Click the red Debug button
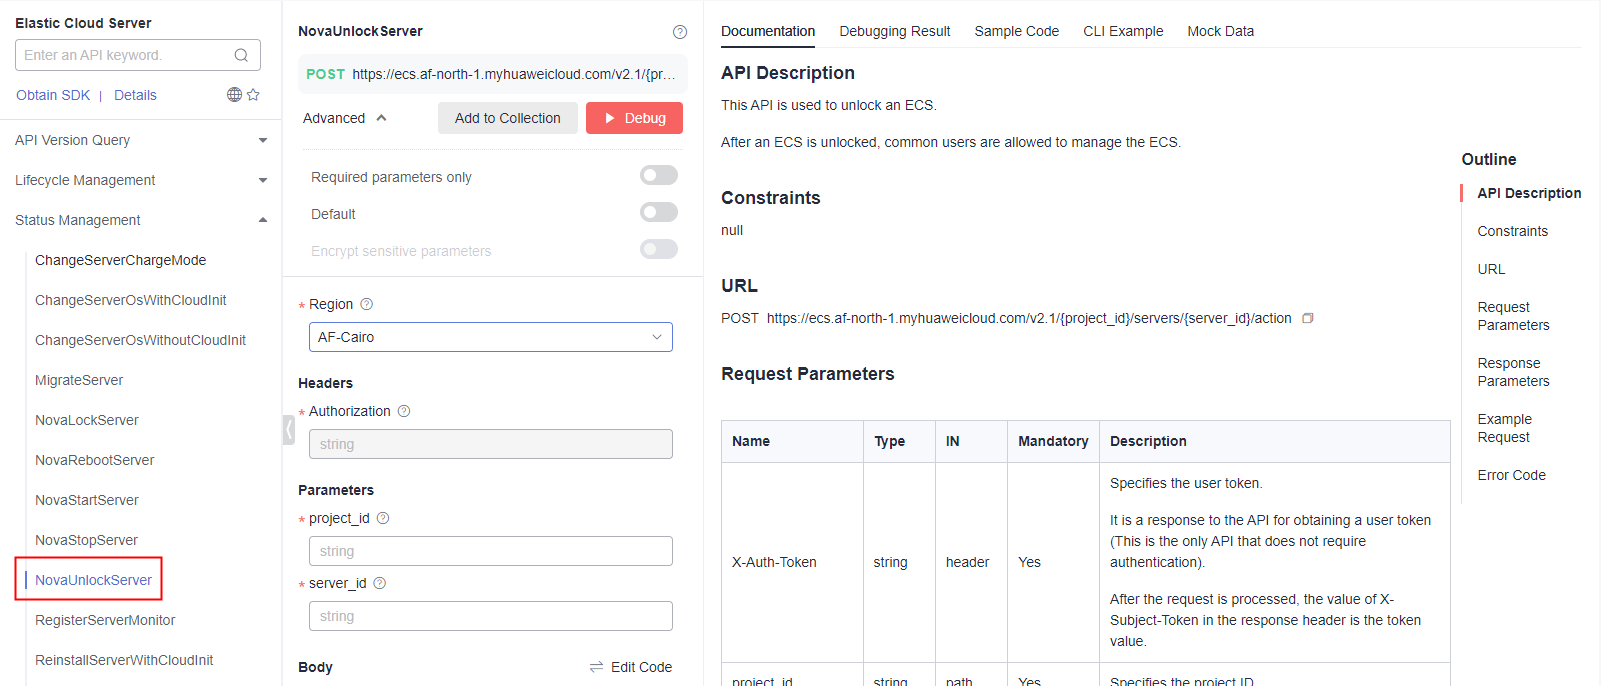 634,118
